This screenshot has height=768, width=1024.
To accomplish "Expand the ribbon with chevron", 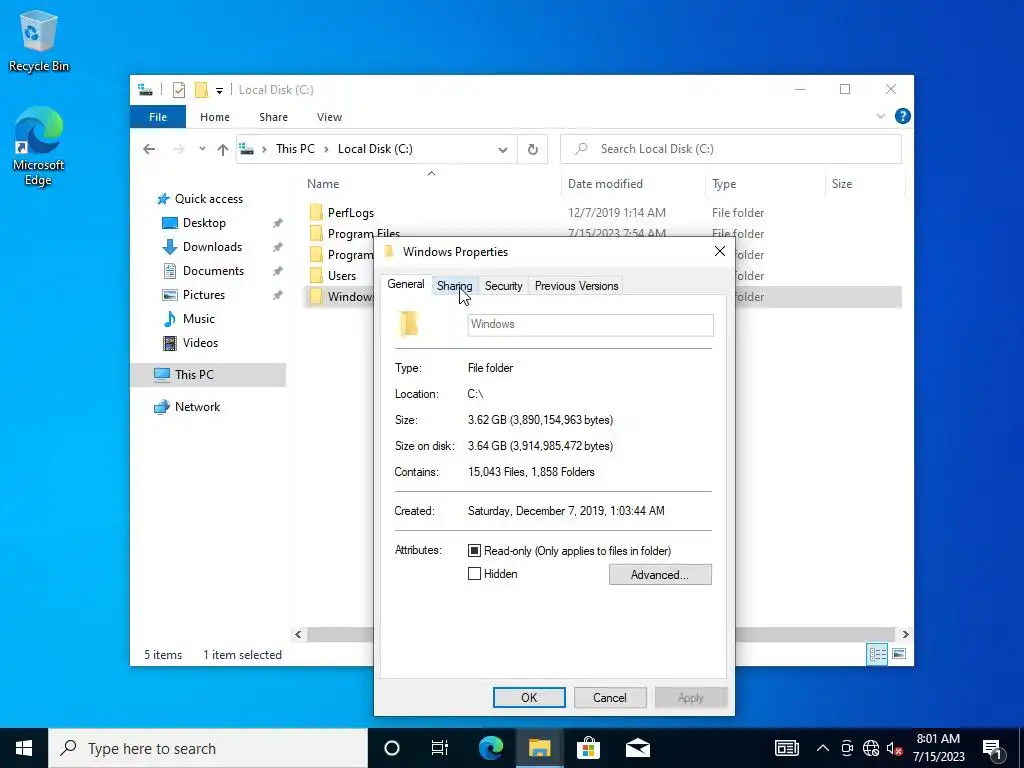I will (880, 116).
